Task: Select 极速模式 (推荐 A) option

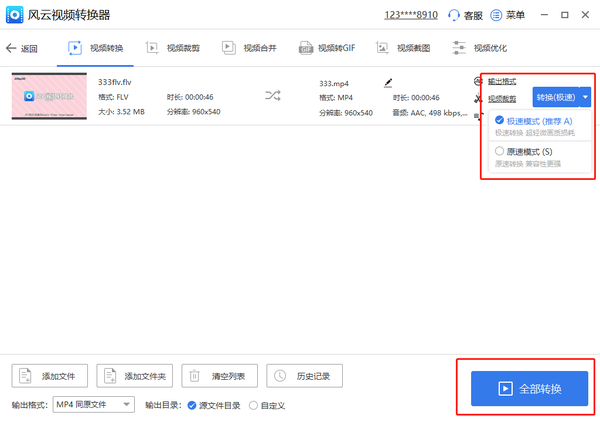Action: pyautogui.click(x=540, y=126)
